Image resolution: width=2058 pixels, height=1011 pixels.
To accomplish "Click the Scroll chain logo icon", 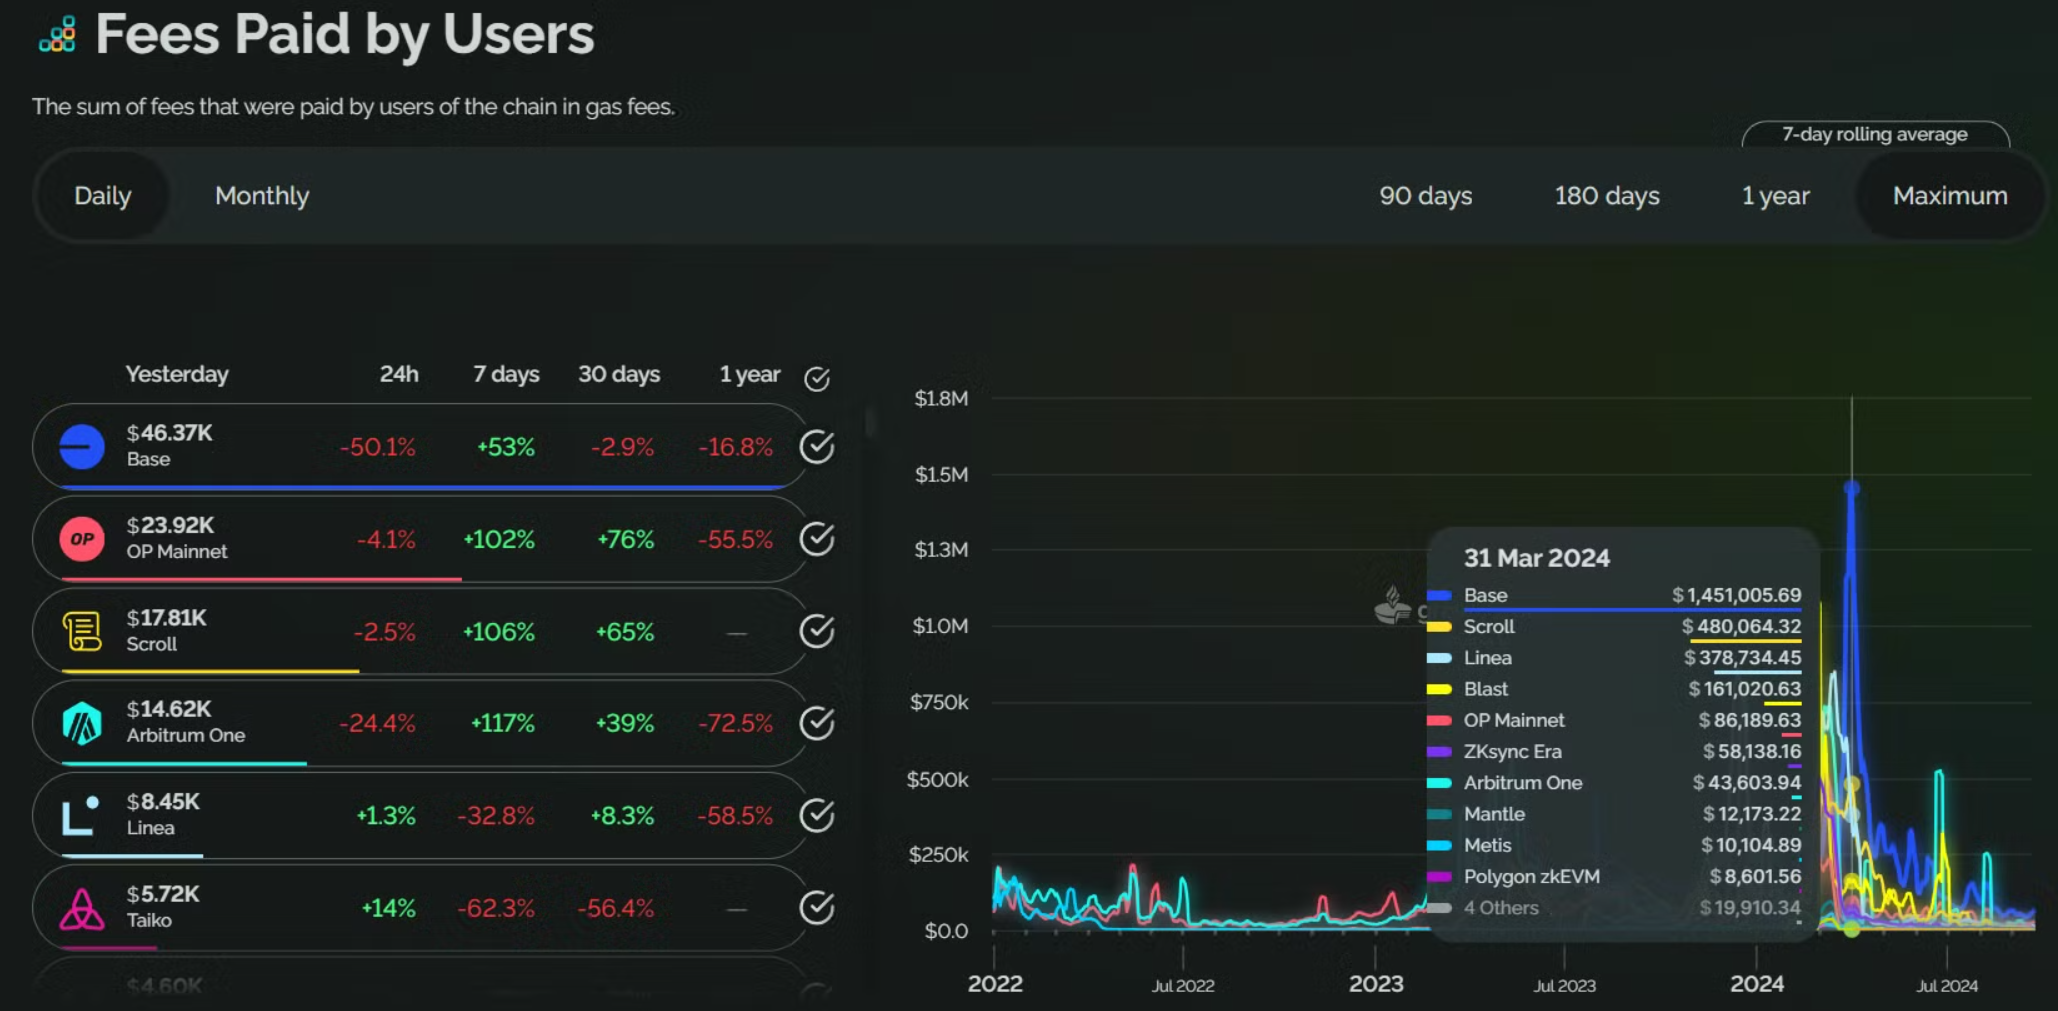I will [x=82, y=631].
